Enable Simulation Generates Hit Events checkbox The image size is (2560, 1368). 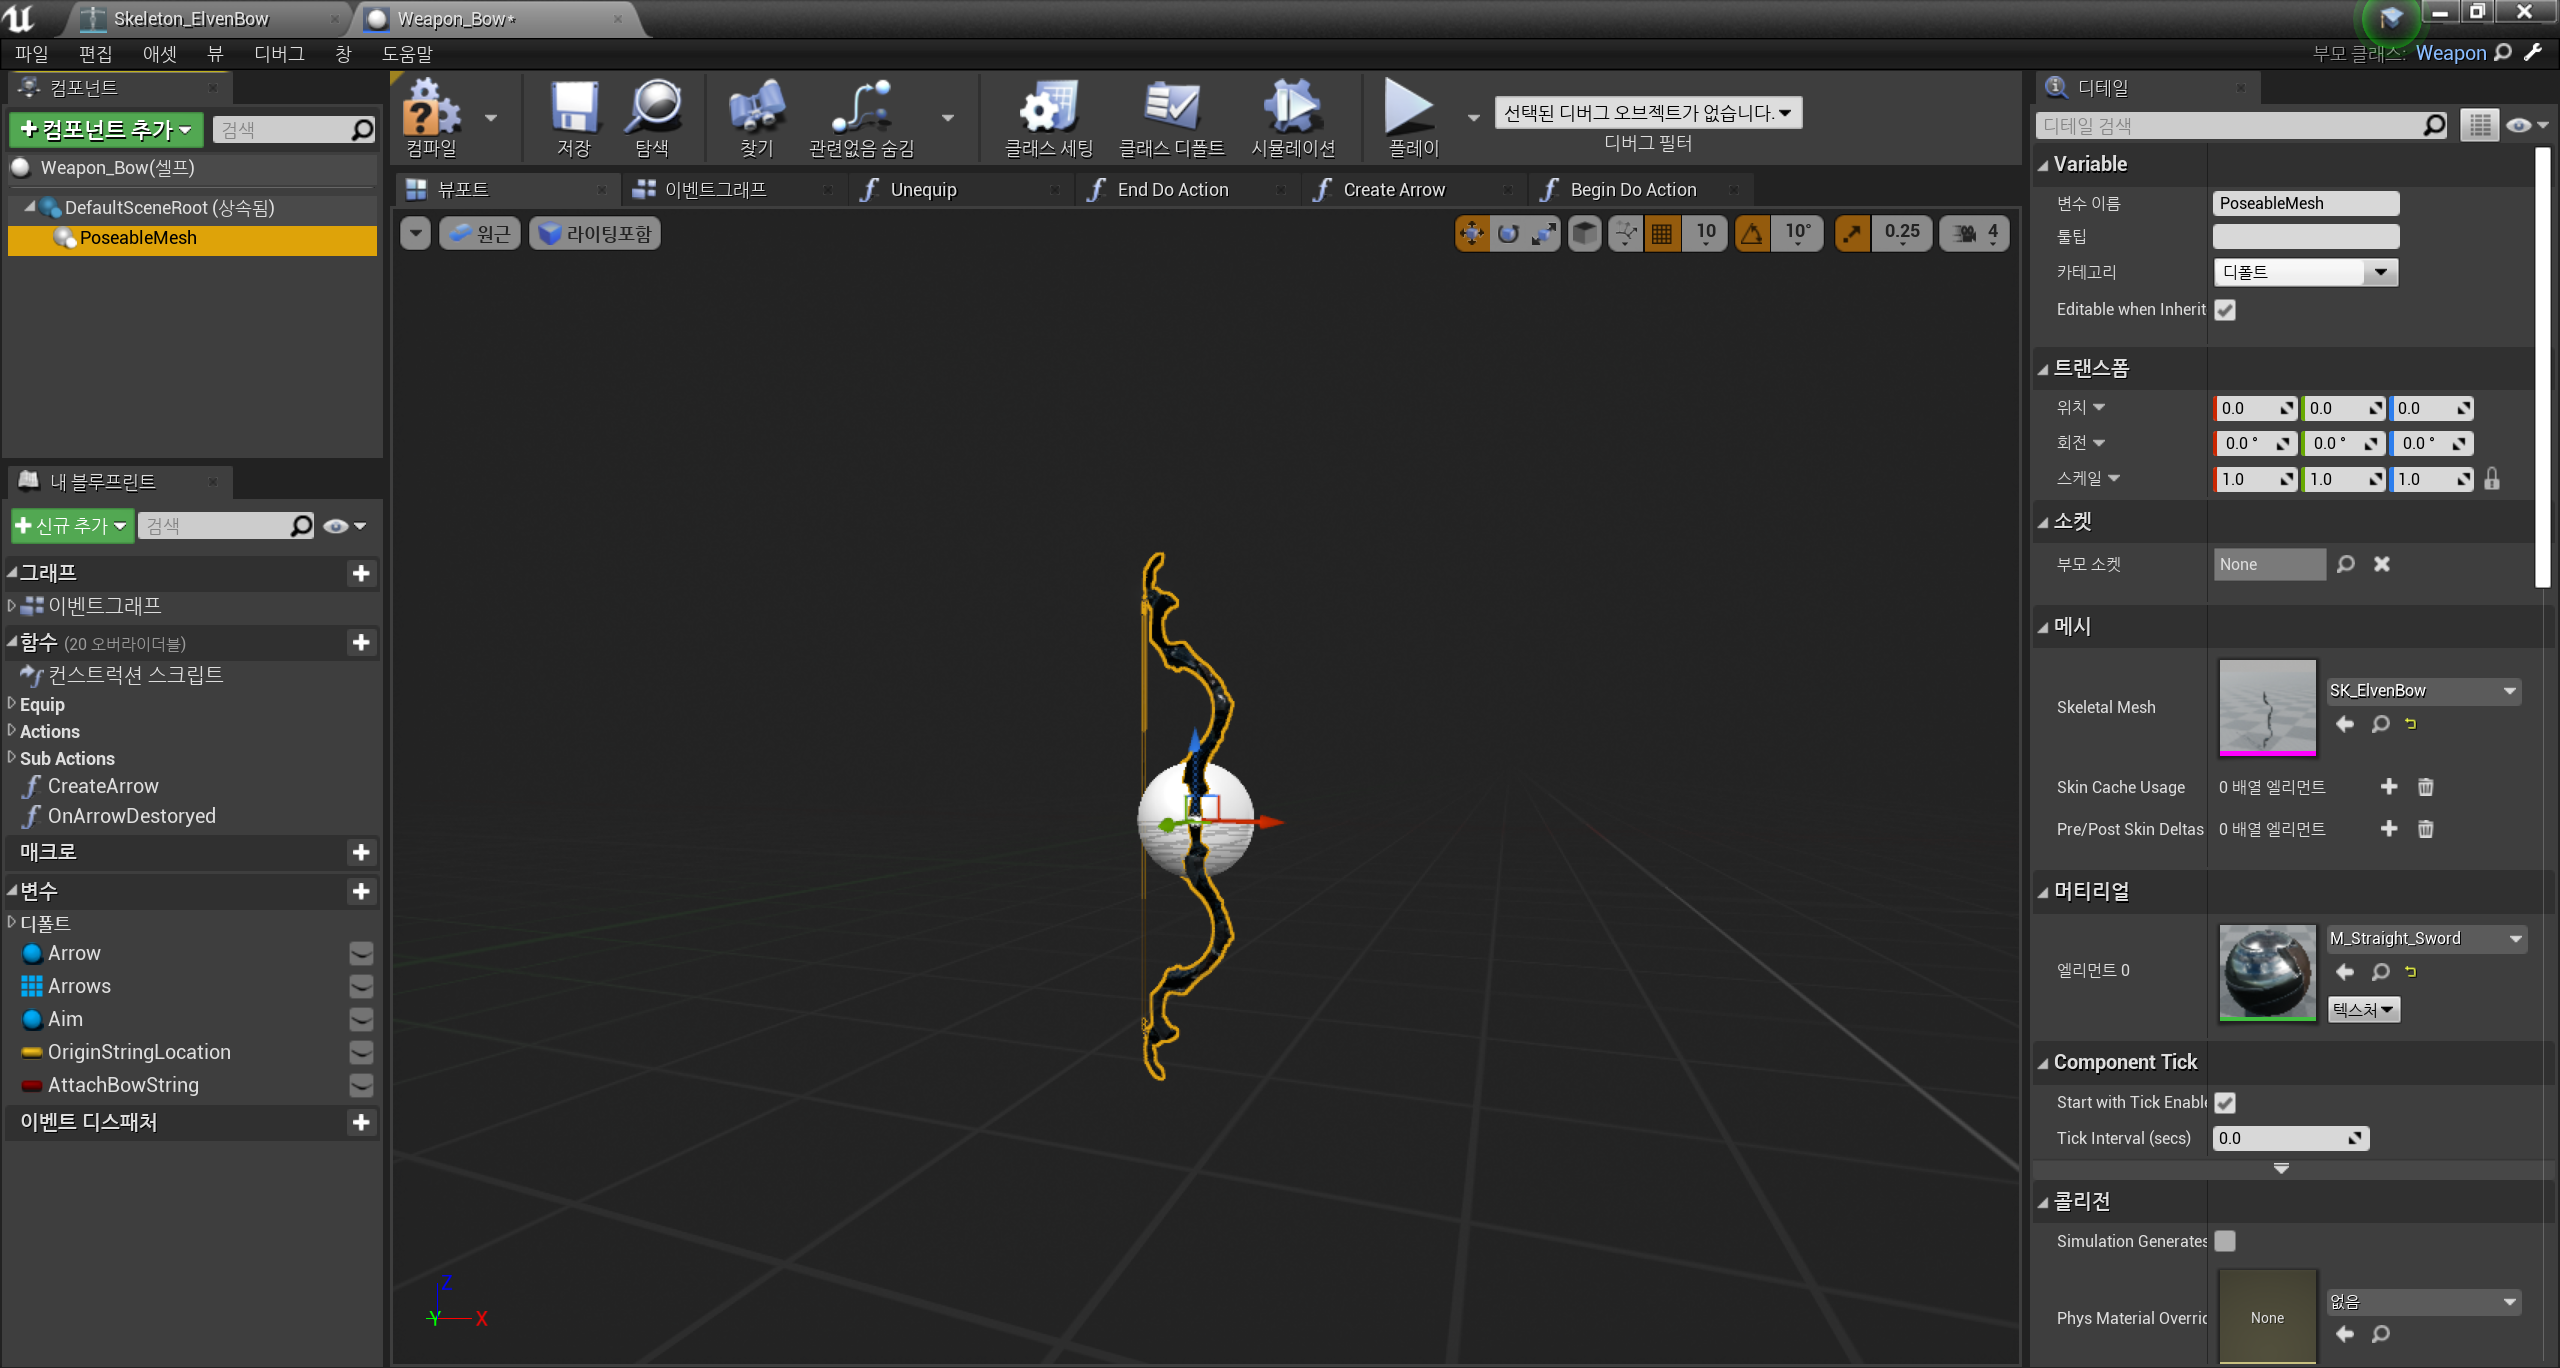(2225, 1241)
